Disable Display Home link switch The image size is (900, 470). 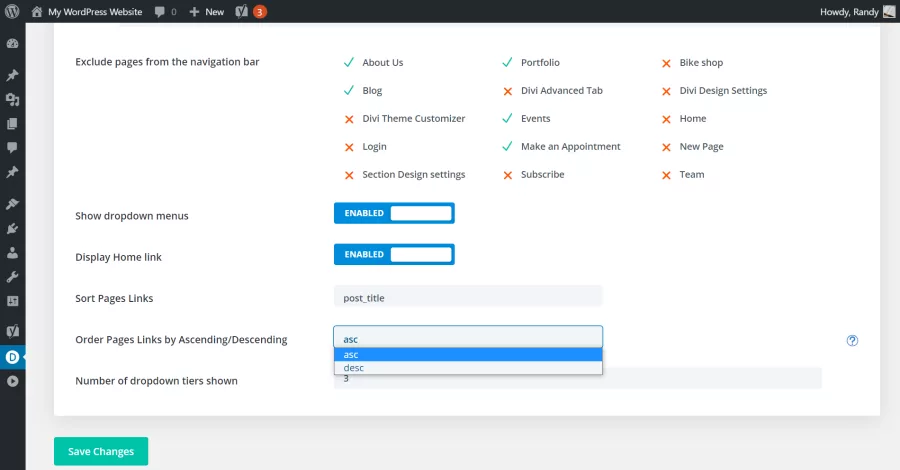tap(394, 254)
